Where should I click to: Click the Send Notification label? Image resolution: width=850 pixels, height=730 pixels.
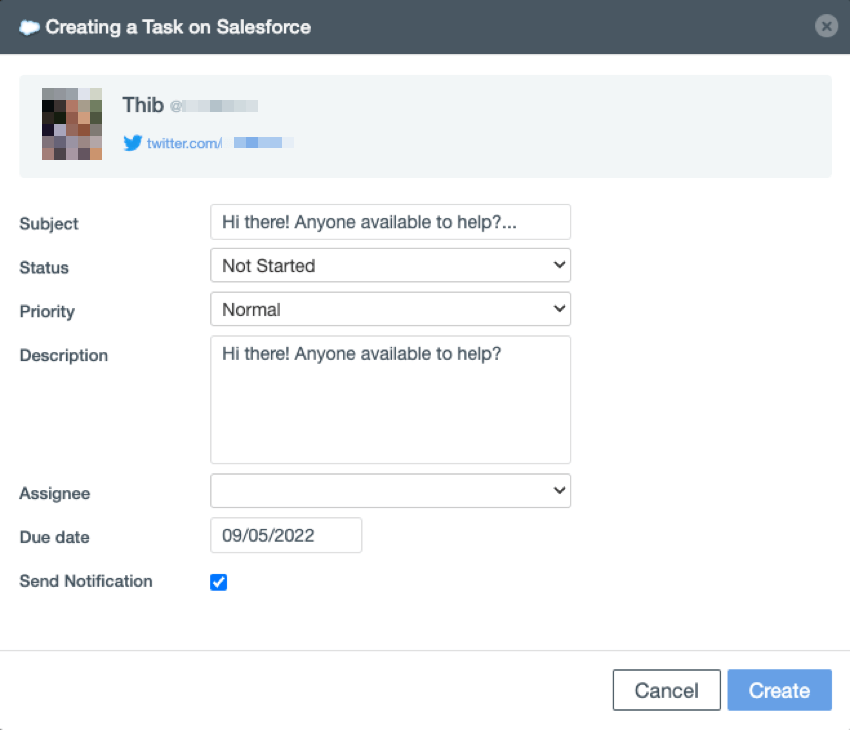tap(86, 582)
